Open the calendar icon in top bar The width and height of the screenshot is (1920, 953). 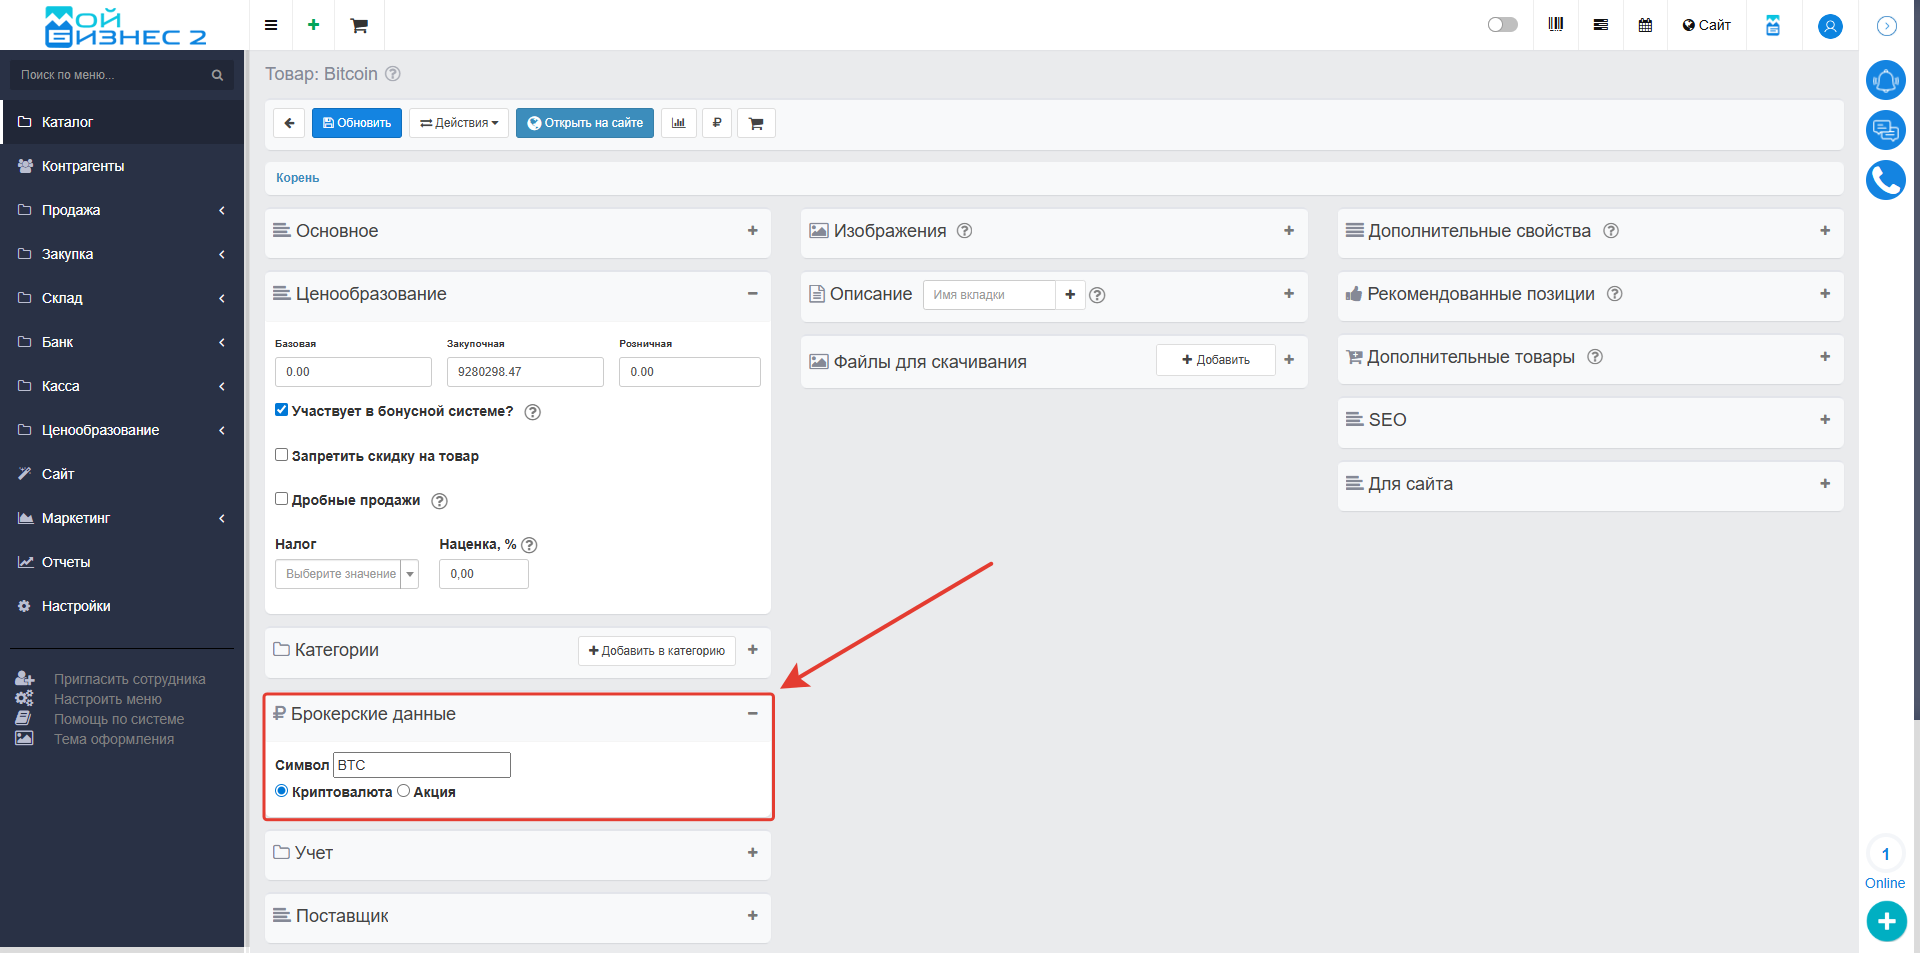[1645, 25]
